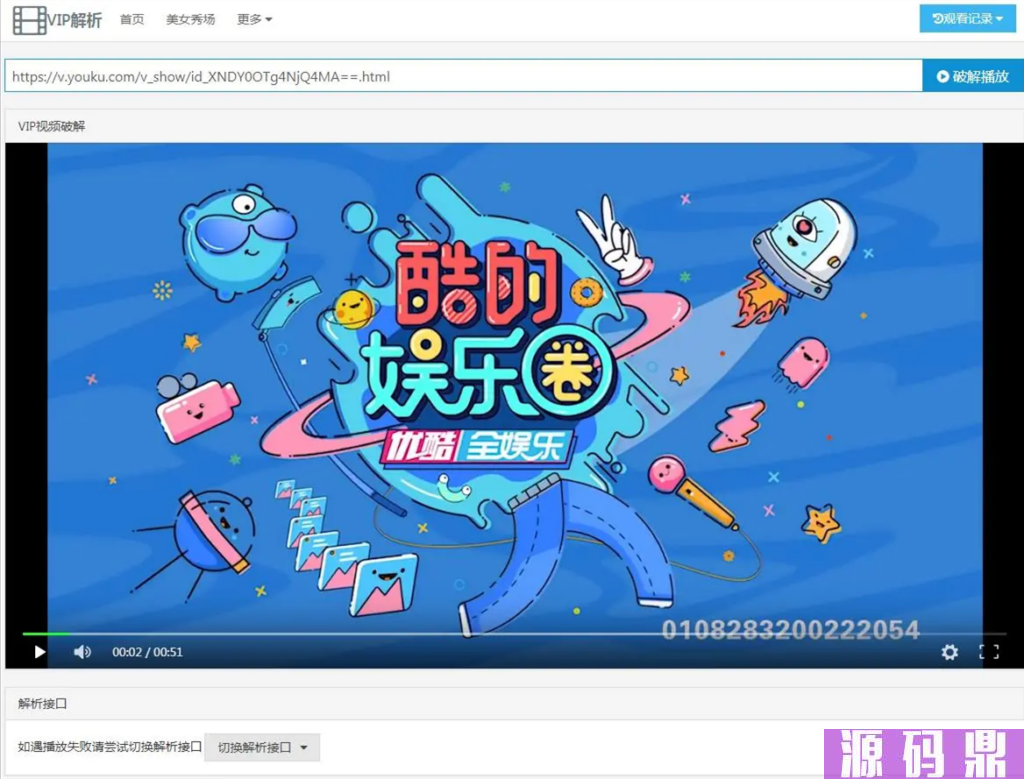Mute the video using the speaker icon
This screenshot has height=779, width=1024.
[x=82, y=652]
